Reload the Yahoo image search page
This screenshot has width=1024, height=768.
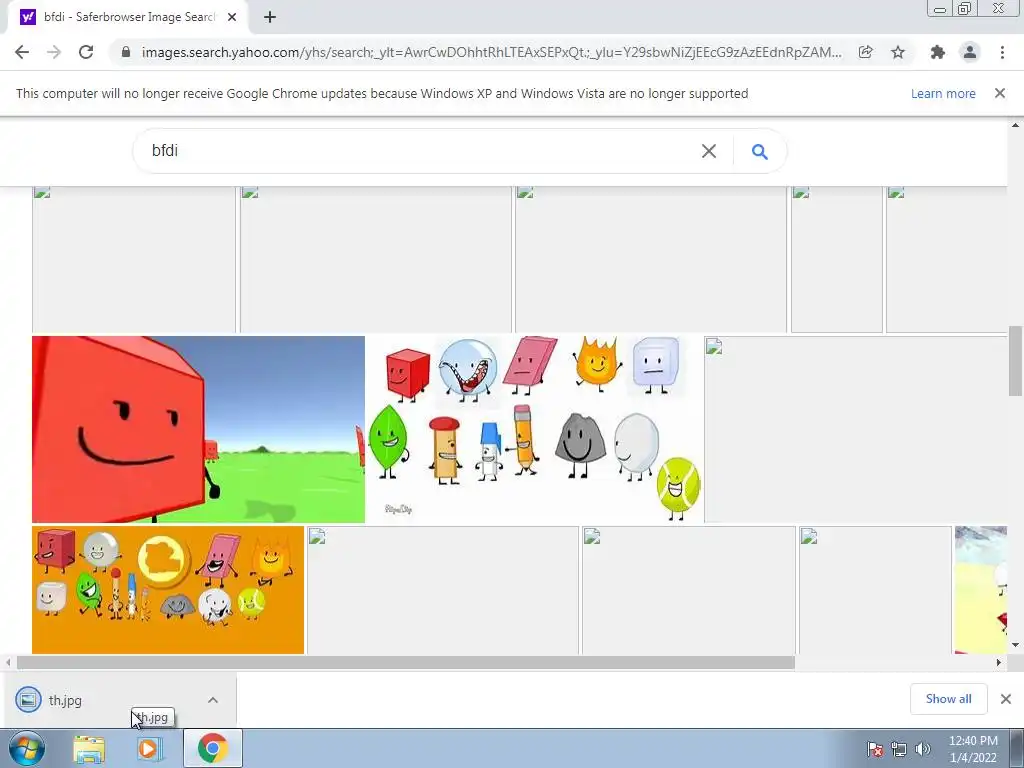pos(86,52)
